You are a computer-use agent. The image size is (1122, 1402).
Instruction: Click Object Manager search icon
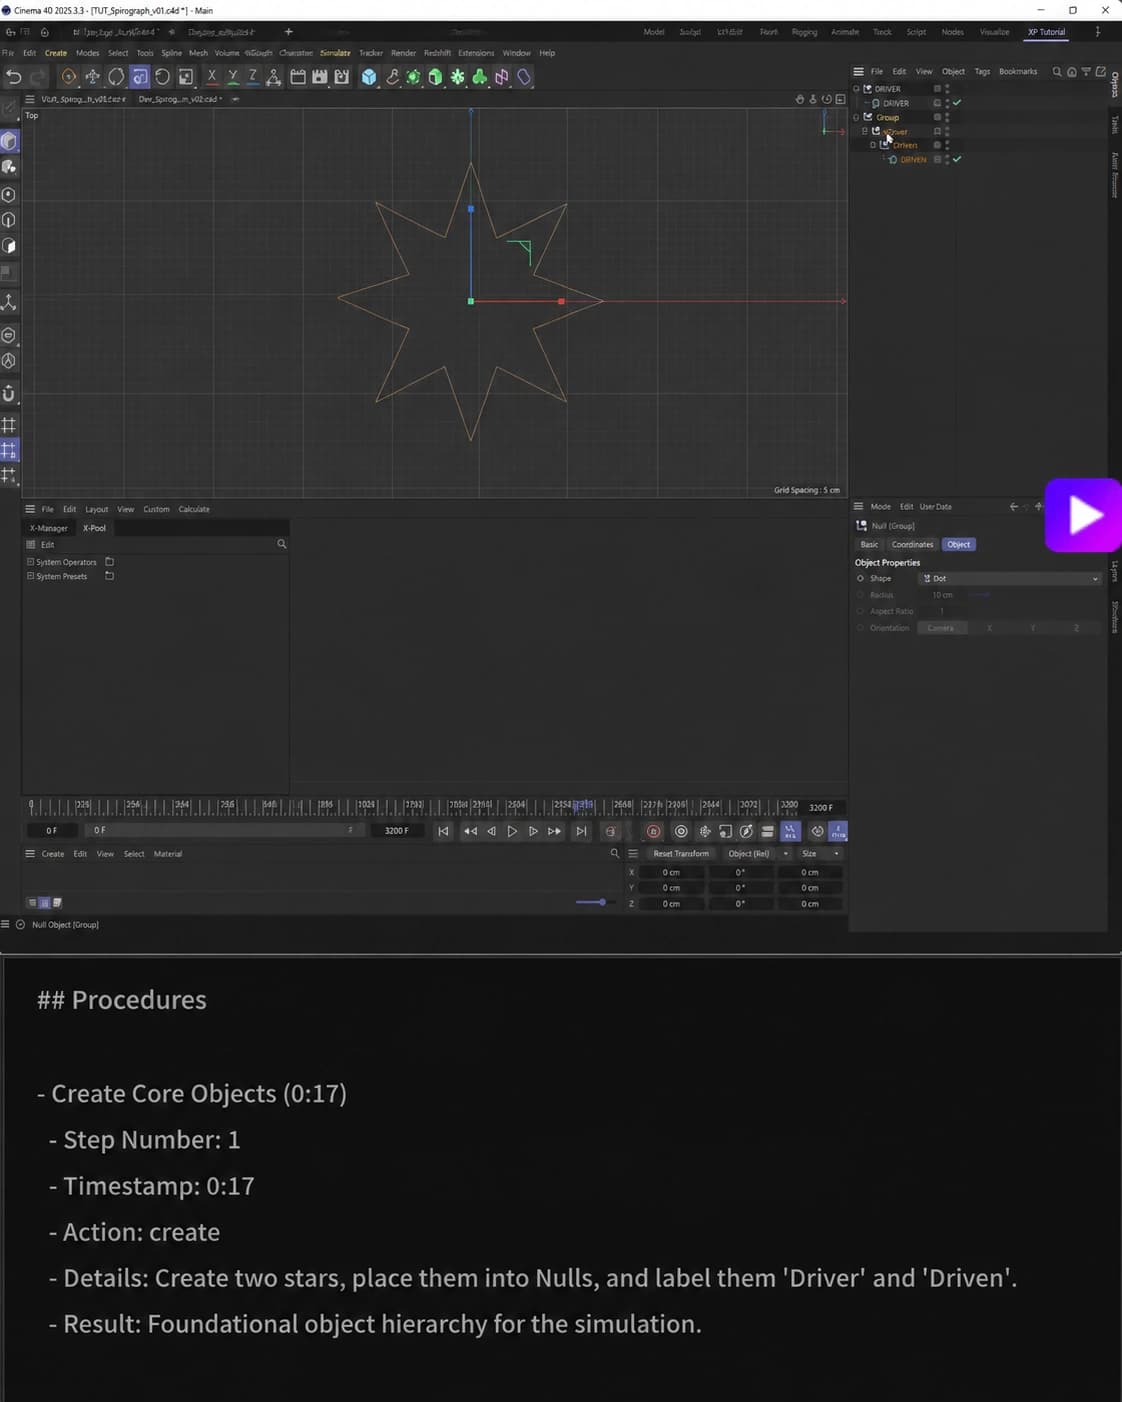pyautogui.click(x=1057, y=72)
